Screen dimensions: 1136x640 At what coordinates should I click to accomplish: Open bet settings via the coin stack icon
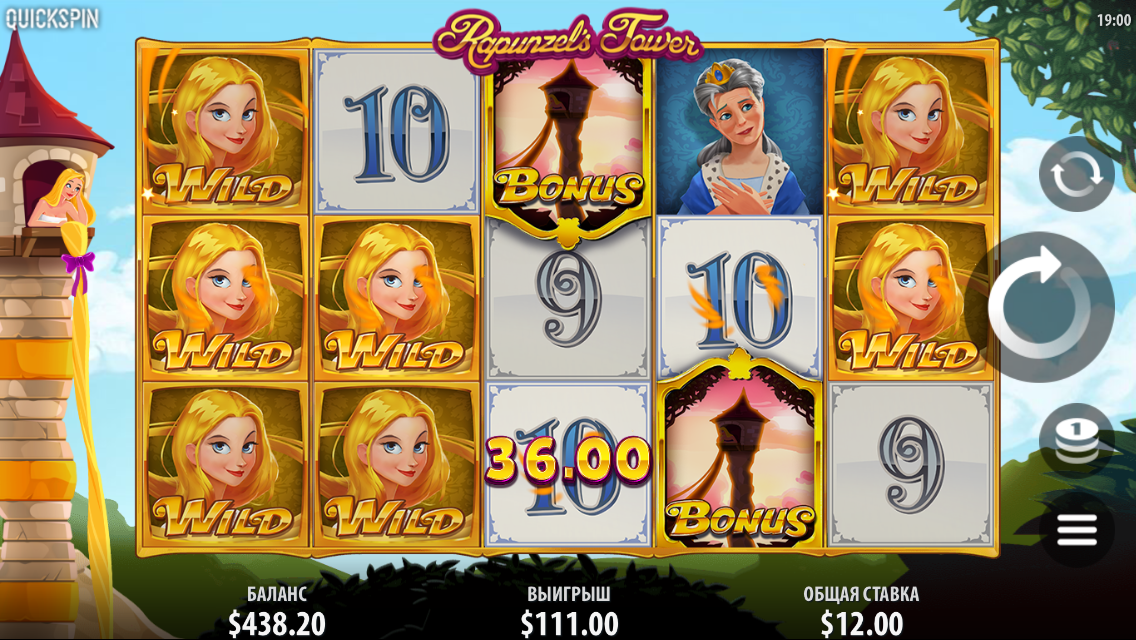[1077, 440]
